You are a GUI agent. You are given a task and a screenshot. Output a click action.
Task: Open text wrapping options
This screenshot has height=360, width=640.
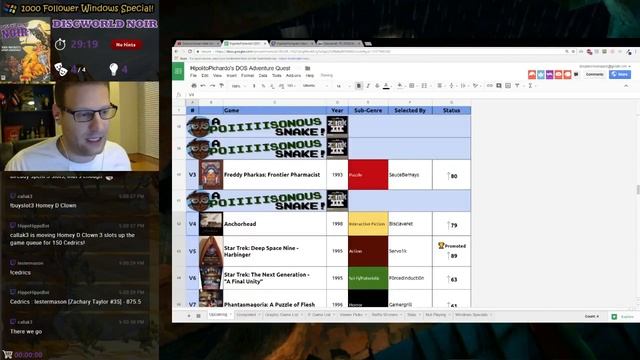[x=463, y=86]
